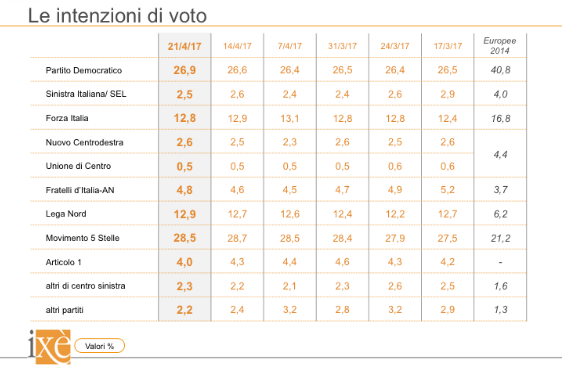Click the Partito Democratico row label
The width and height of the screenshot is (562, 367).
84,70
